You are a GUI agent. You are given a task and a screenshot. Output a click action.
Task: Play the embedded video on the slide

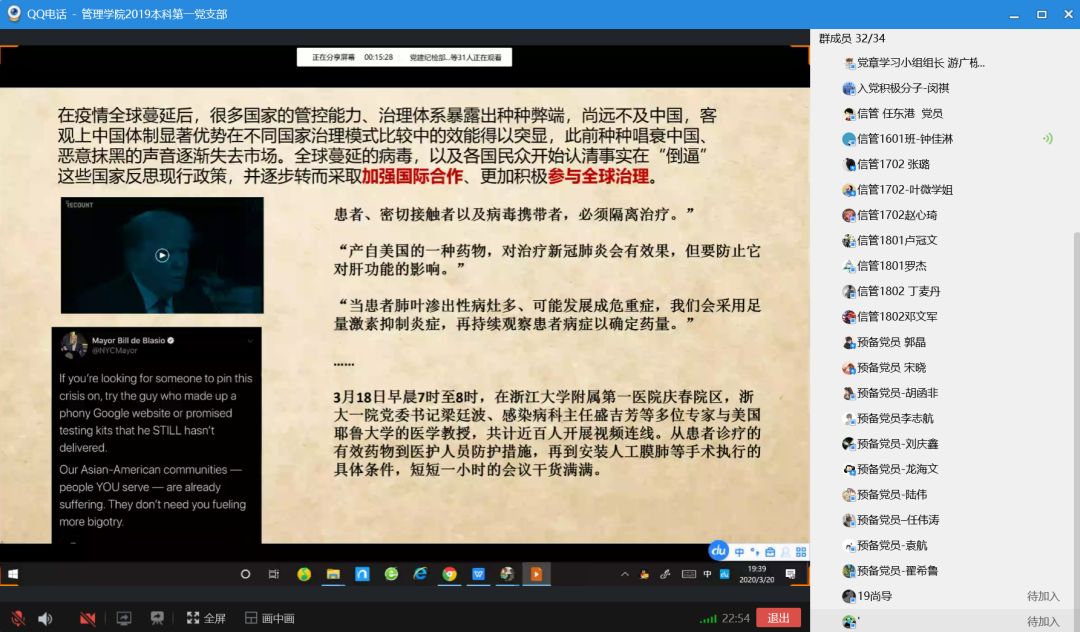162,256
